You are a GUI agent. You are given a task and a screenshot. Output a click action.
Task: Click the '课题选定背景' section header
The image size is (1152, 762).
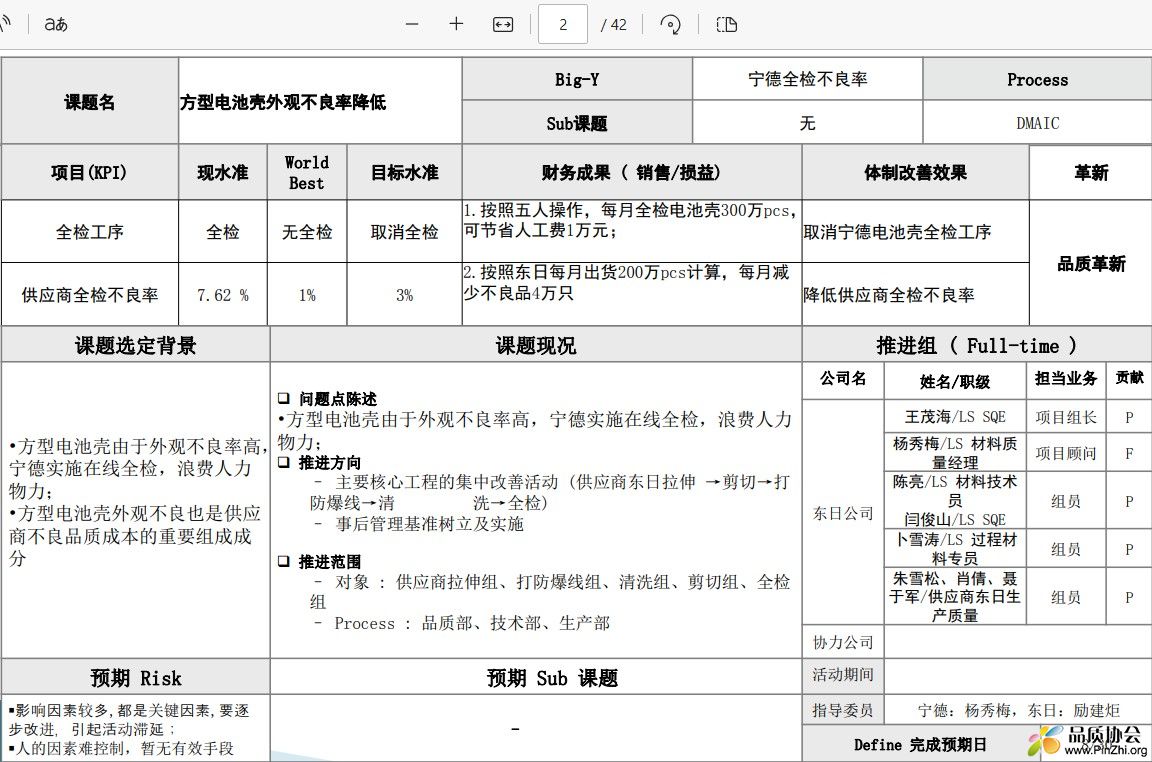tap(136, 345)
